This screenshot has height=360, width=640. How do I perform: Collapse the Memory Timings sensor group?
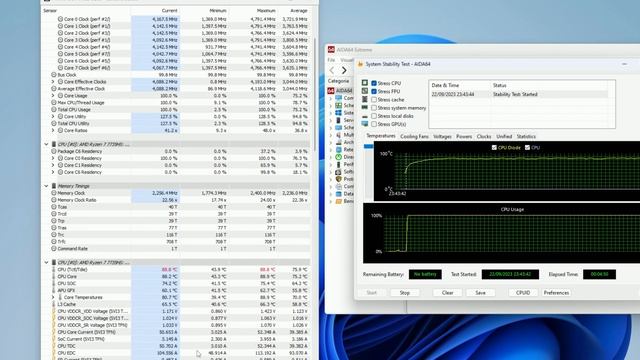pyautogui.click(x=46, y=186)
